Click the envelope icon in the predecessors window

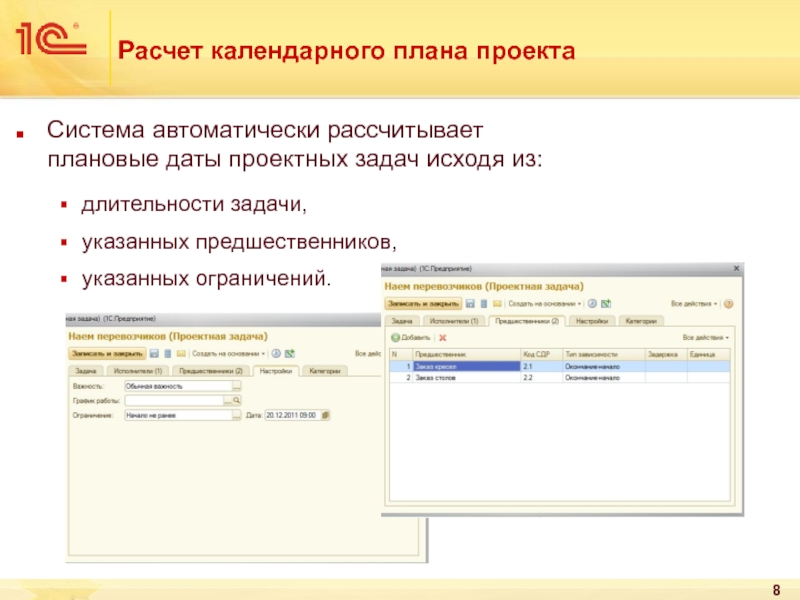(496, 303)
